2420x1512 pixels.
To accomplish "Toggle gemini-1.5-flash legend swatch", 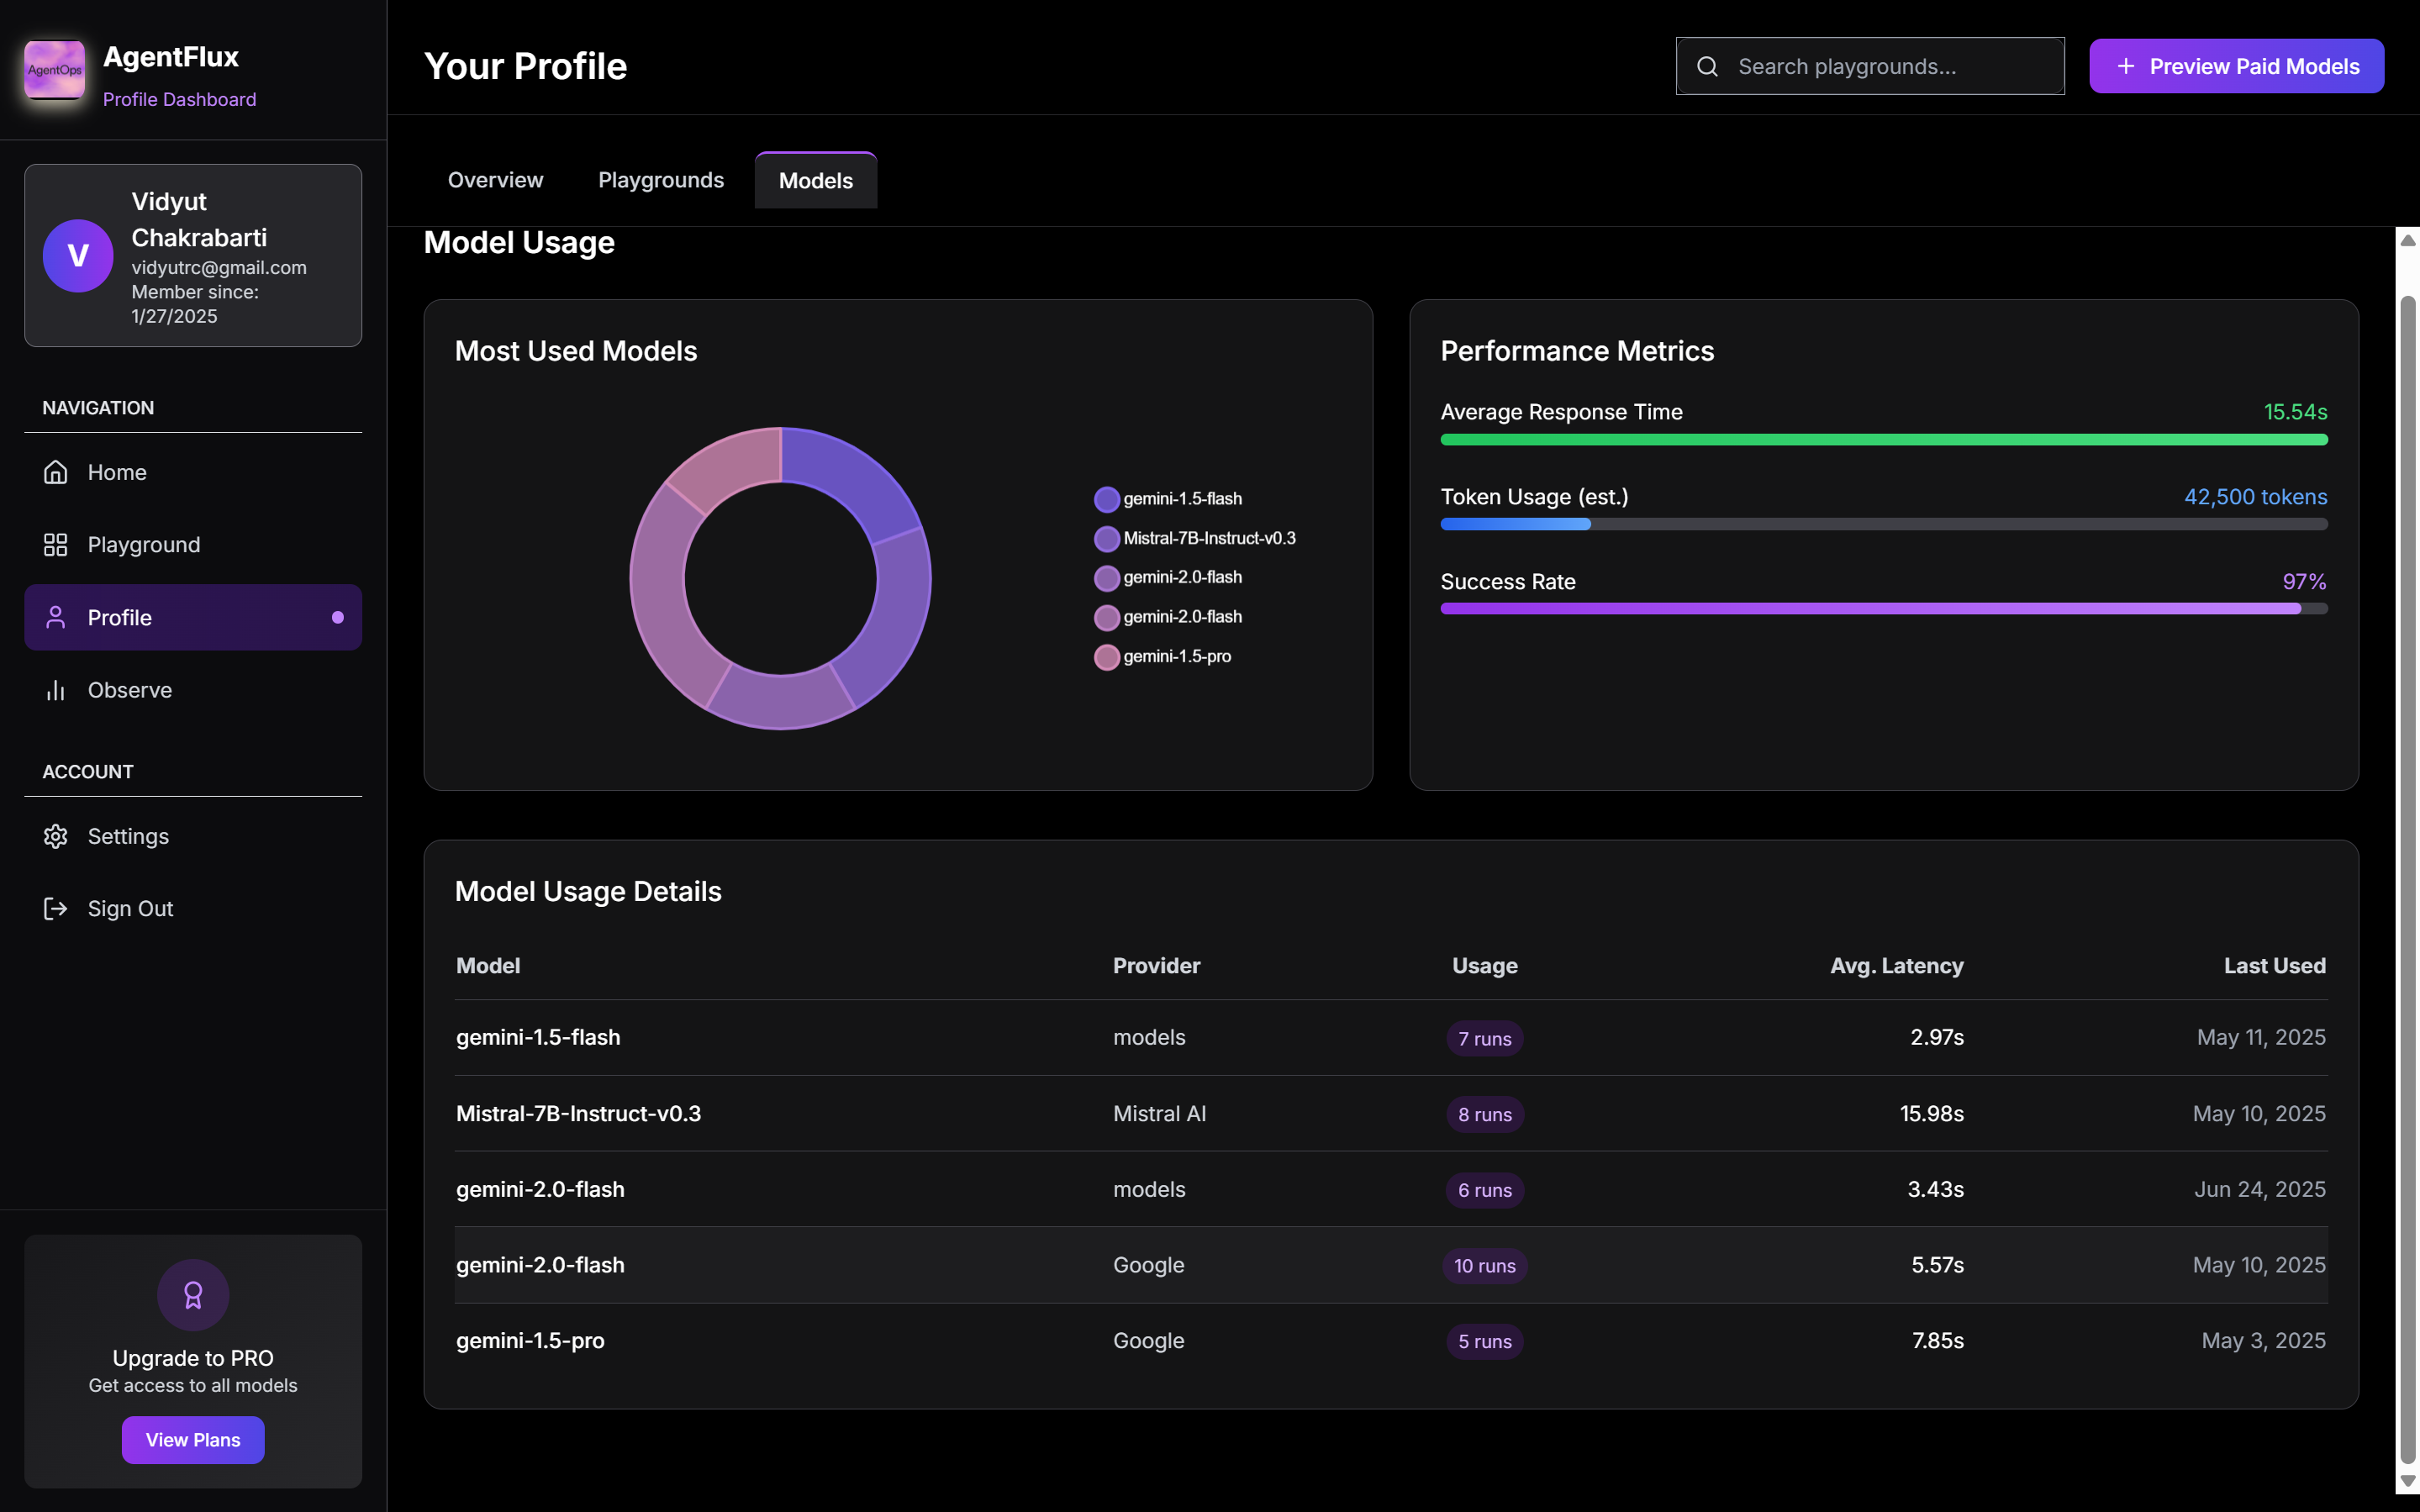I will (x=1106, y=499).
